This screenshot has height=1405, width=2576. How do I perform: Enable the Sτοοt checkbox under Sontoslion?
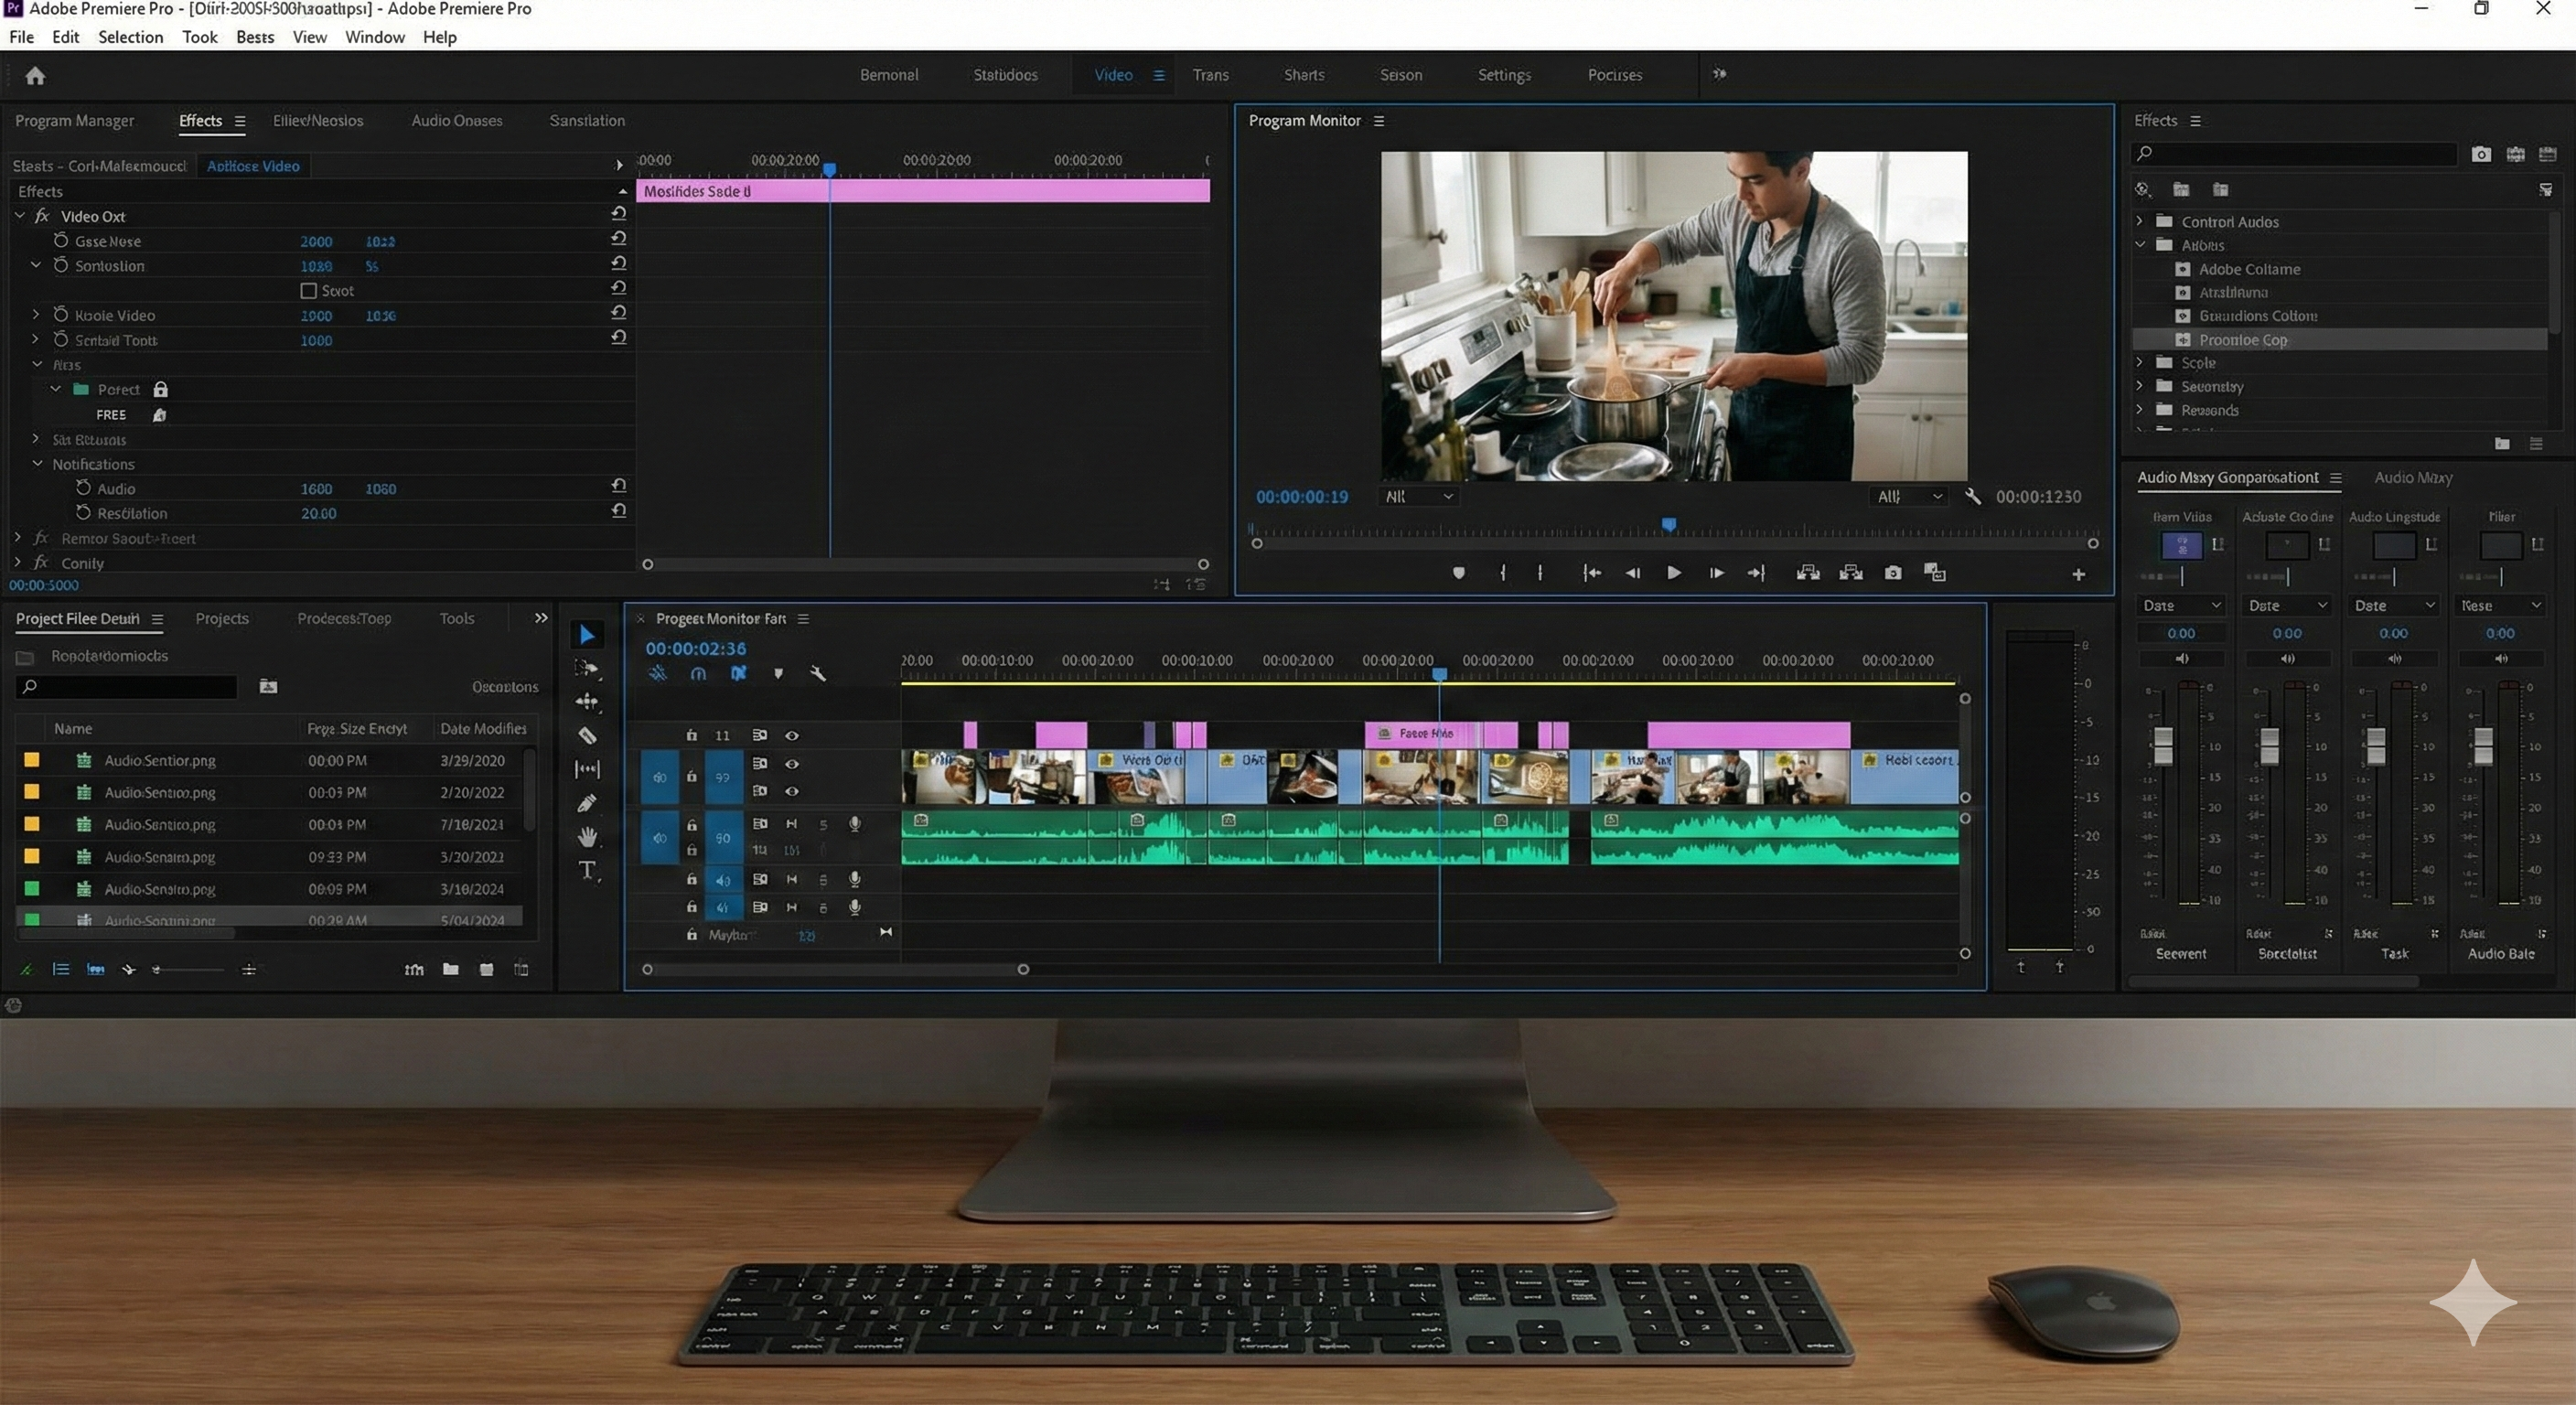click(309, 291)
